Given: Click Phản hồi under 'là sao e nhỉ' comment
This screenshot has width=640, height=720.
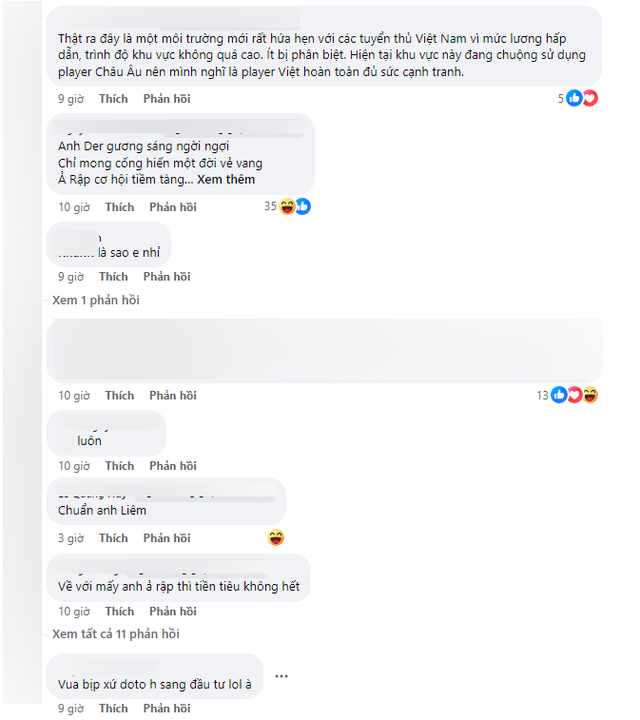Looking at the screenshot, I should (166, 276).
